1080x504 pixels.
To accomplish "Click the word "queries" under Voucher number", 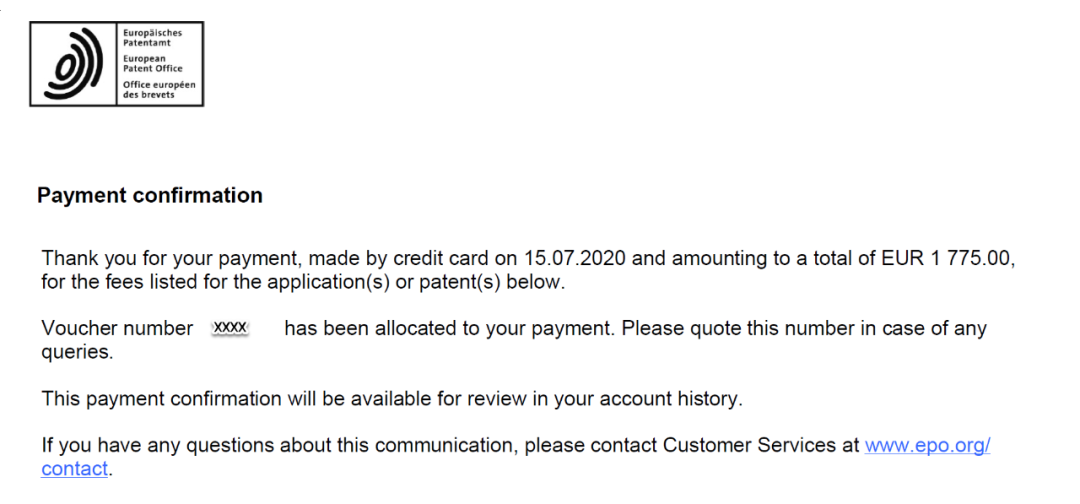I will (74, 352).
